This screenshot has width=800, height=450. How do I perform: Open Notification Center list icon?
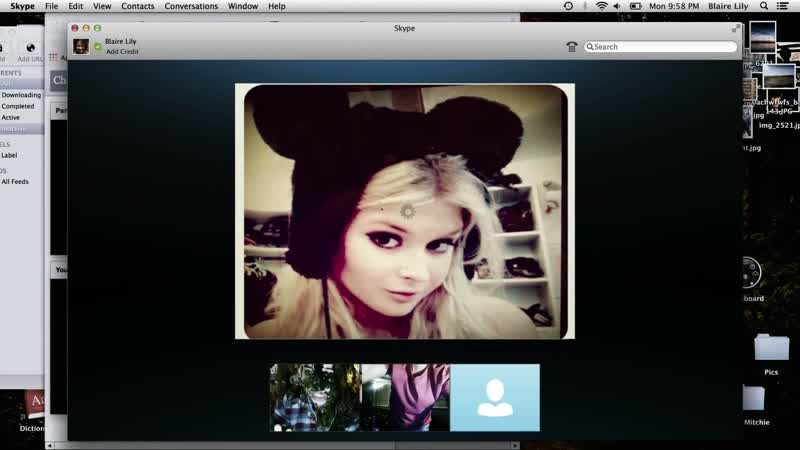pyautogui.click(x=782, y=6)
